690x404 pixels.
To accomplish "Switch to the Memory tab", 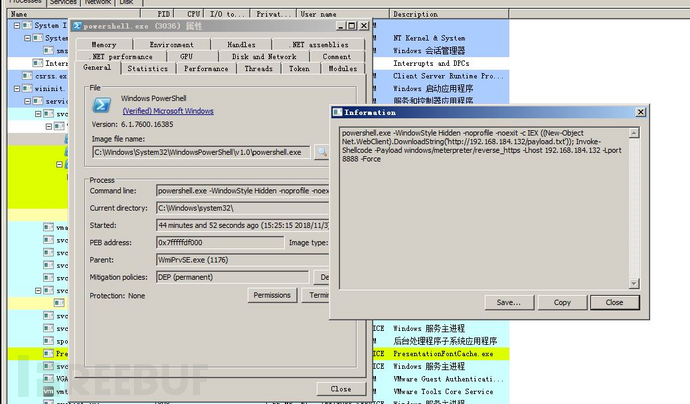I will [104, 44].
